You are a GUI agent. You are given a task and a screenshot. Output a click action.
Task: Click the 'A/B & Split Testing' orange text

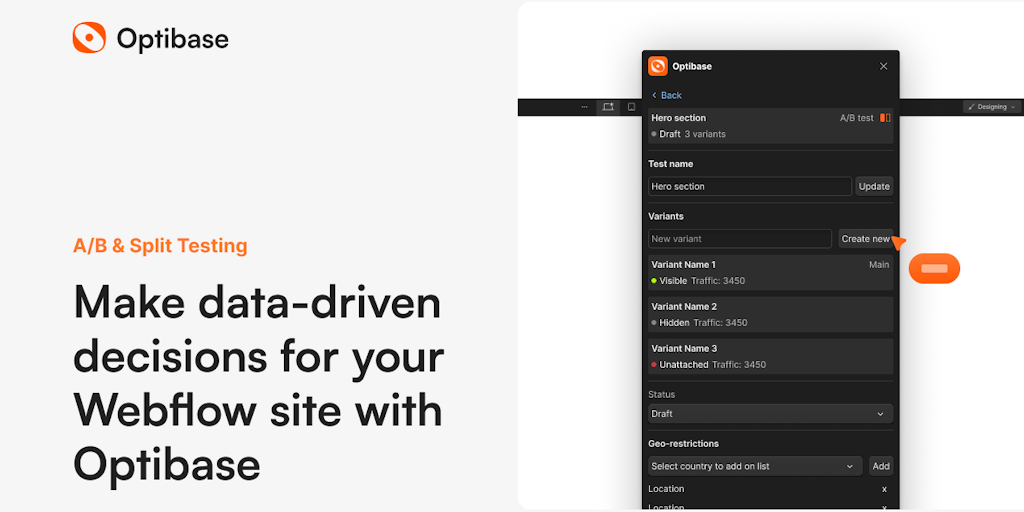(160, 246)
